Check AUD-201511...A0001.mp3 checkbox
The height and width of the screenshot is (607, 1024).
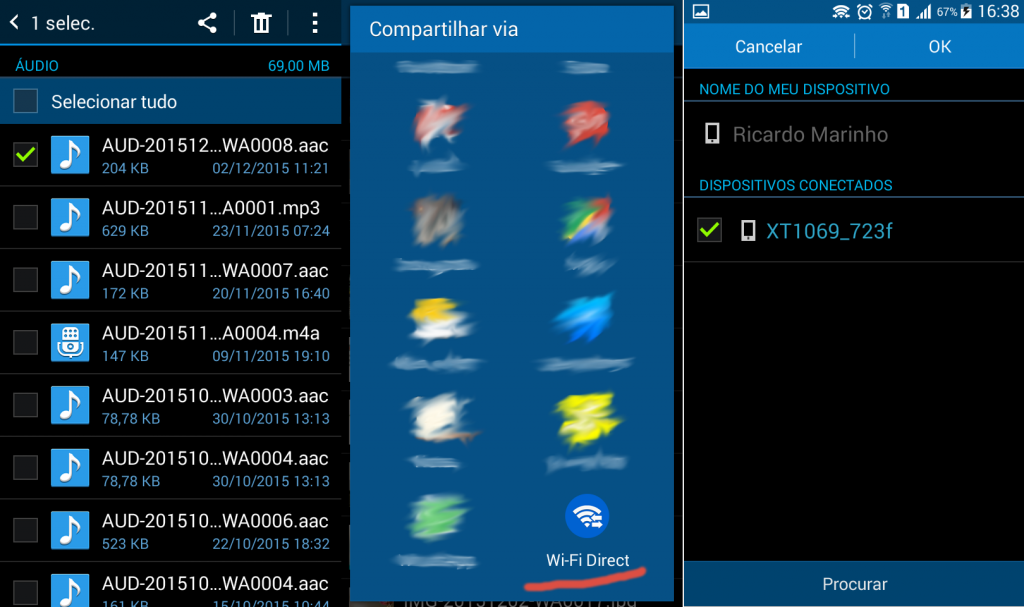coord(25,217)
